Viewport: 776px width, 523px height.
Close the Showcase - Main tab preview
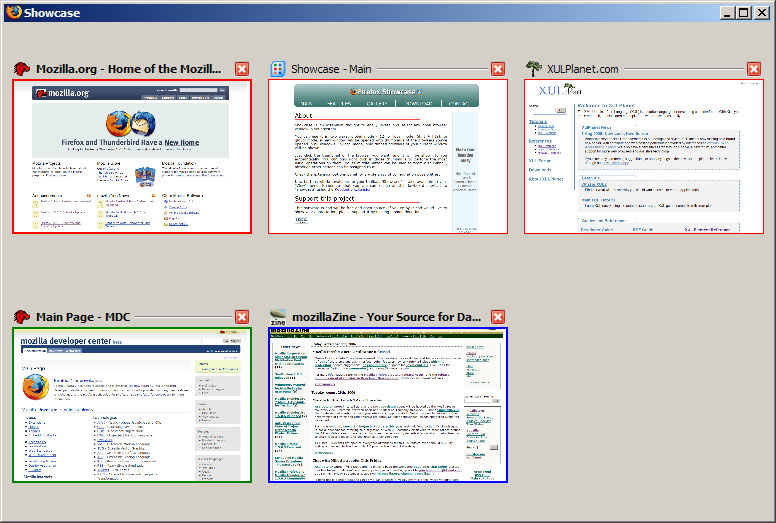(x=498, y=69)
